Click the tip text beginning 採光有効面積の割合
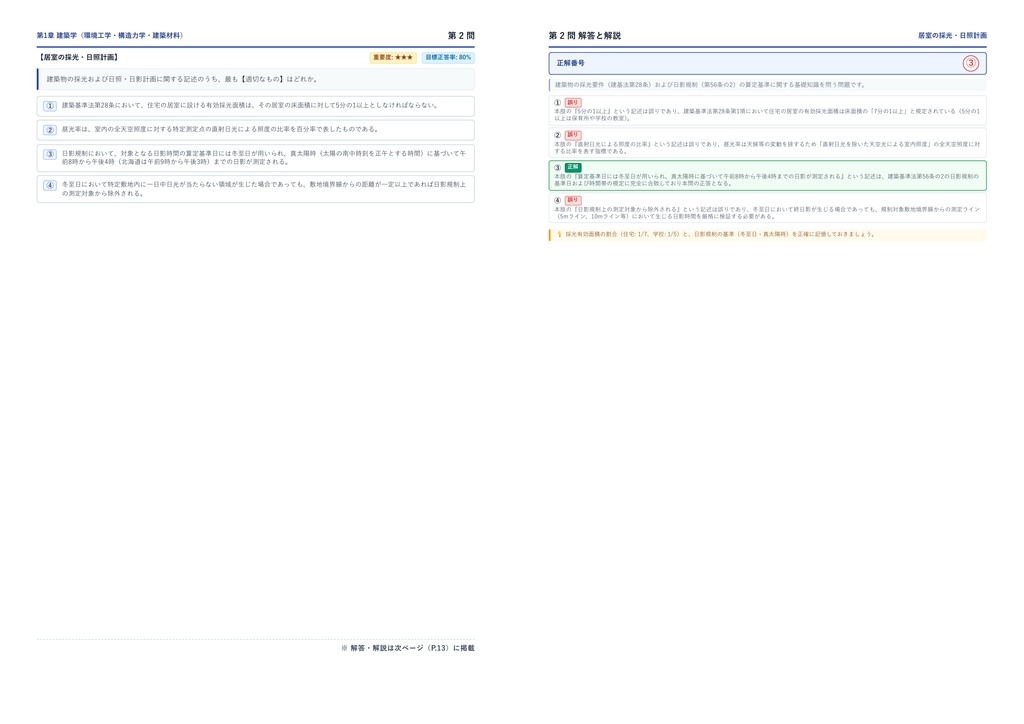The width and height of the screenshot is (1024, 724). pyautogui.click(x=720, y=234)
